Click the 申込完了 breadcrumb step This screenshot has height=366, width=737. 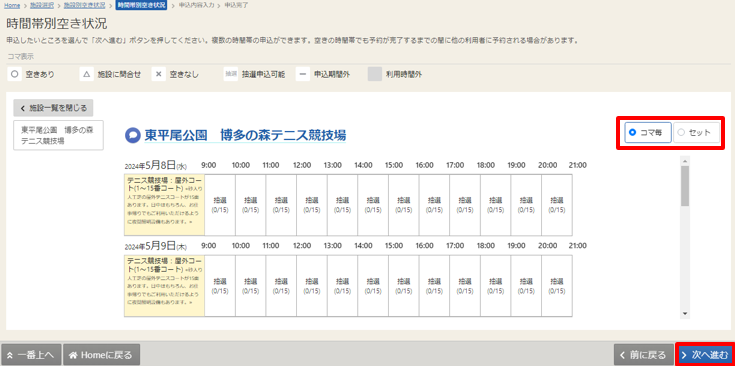pyautogui.click(x=236, y=6)
